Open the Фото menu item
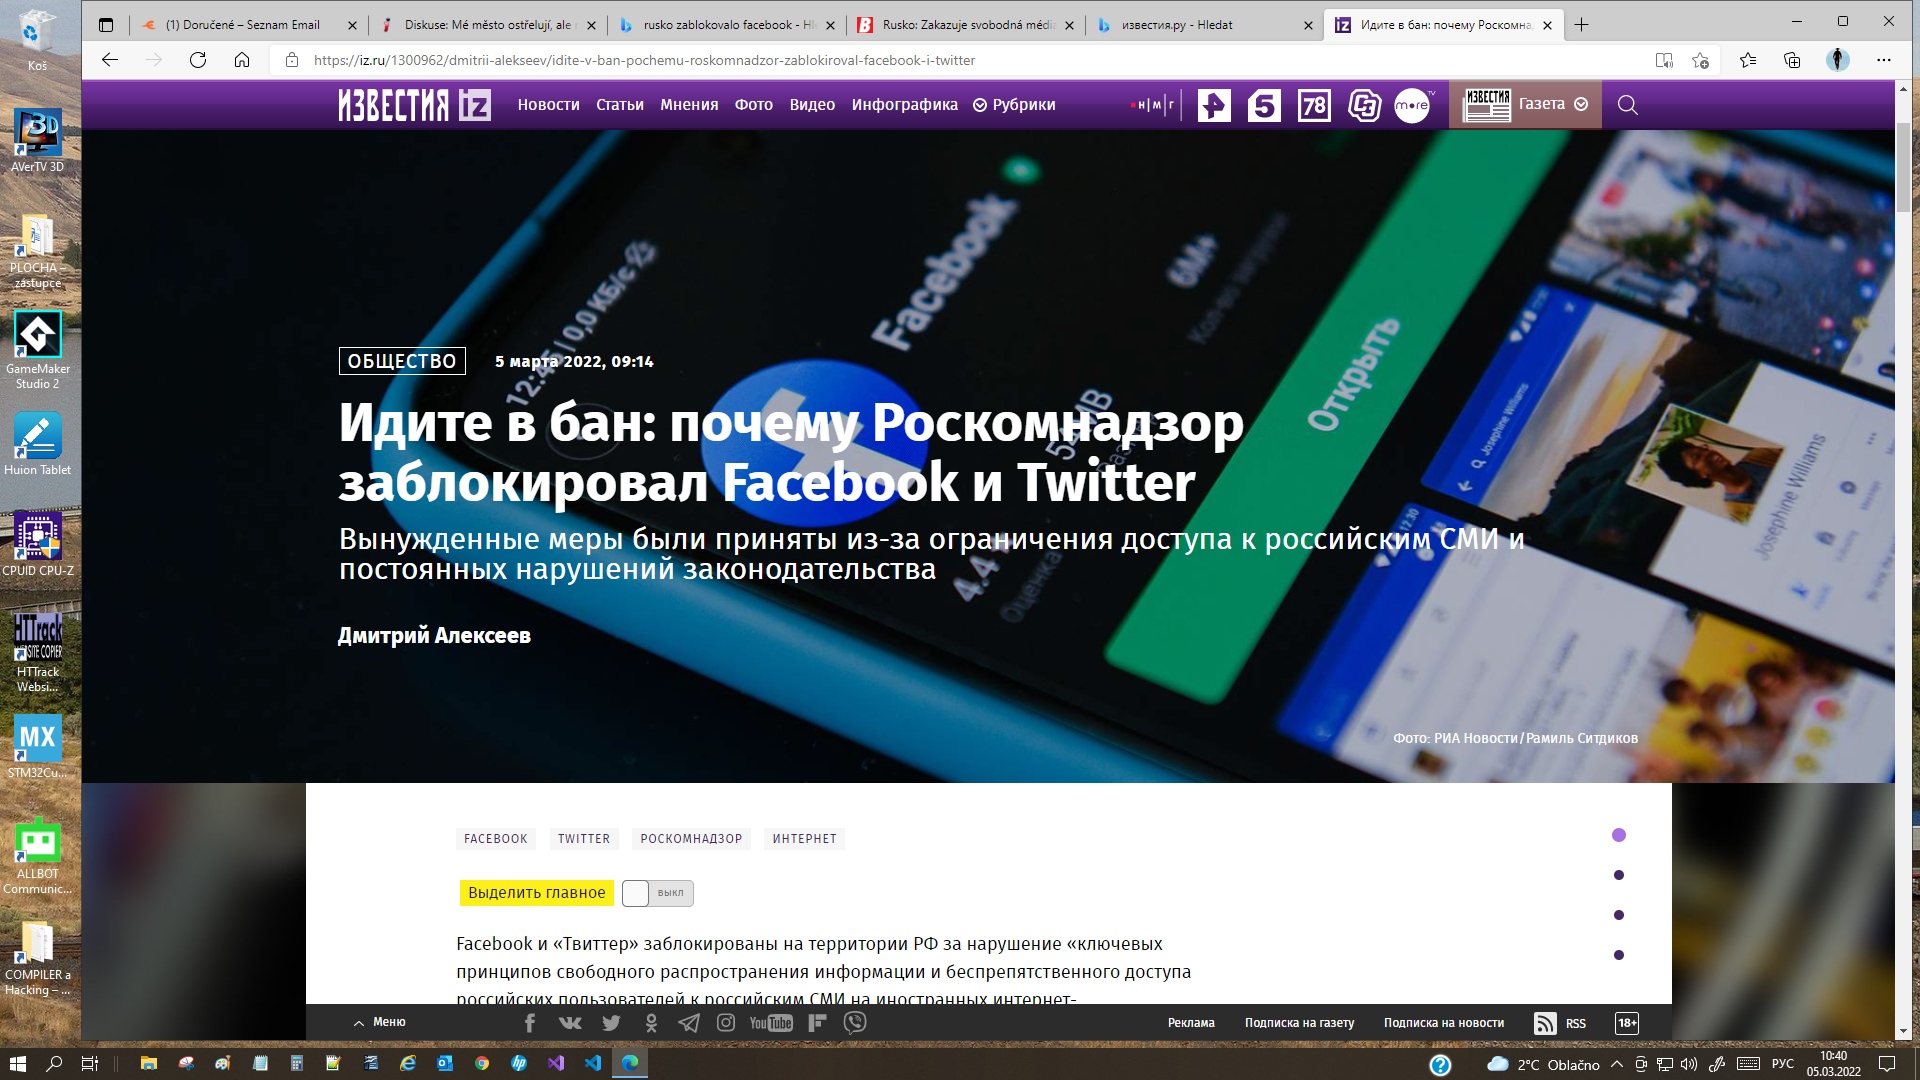This screenshot has width=1920, height=1080. point(754,105)
